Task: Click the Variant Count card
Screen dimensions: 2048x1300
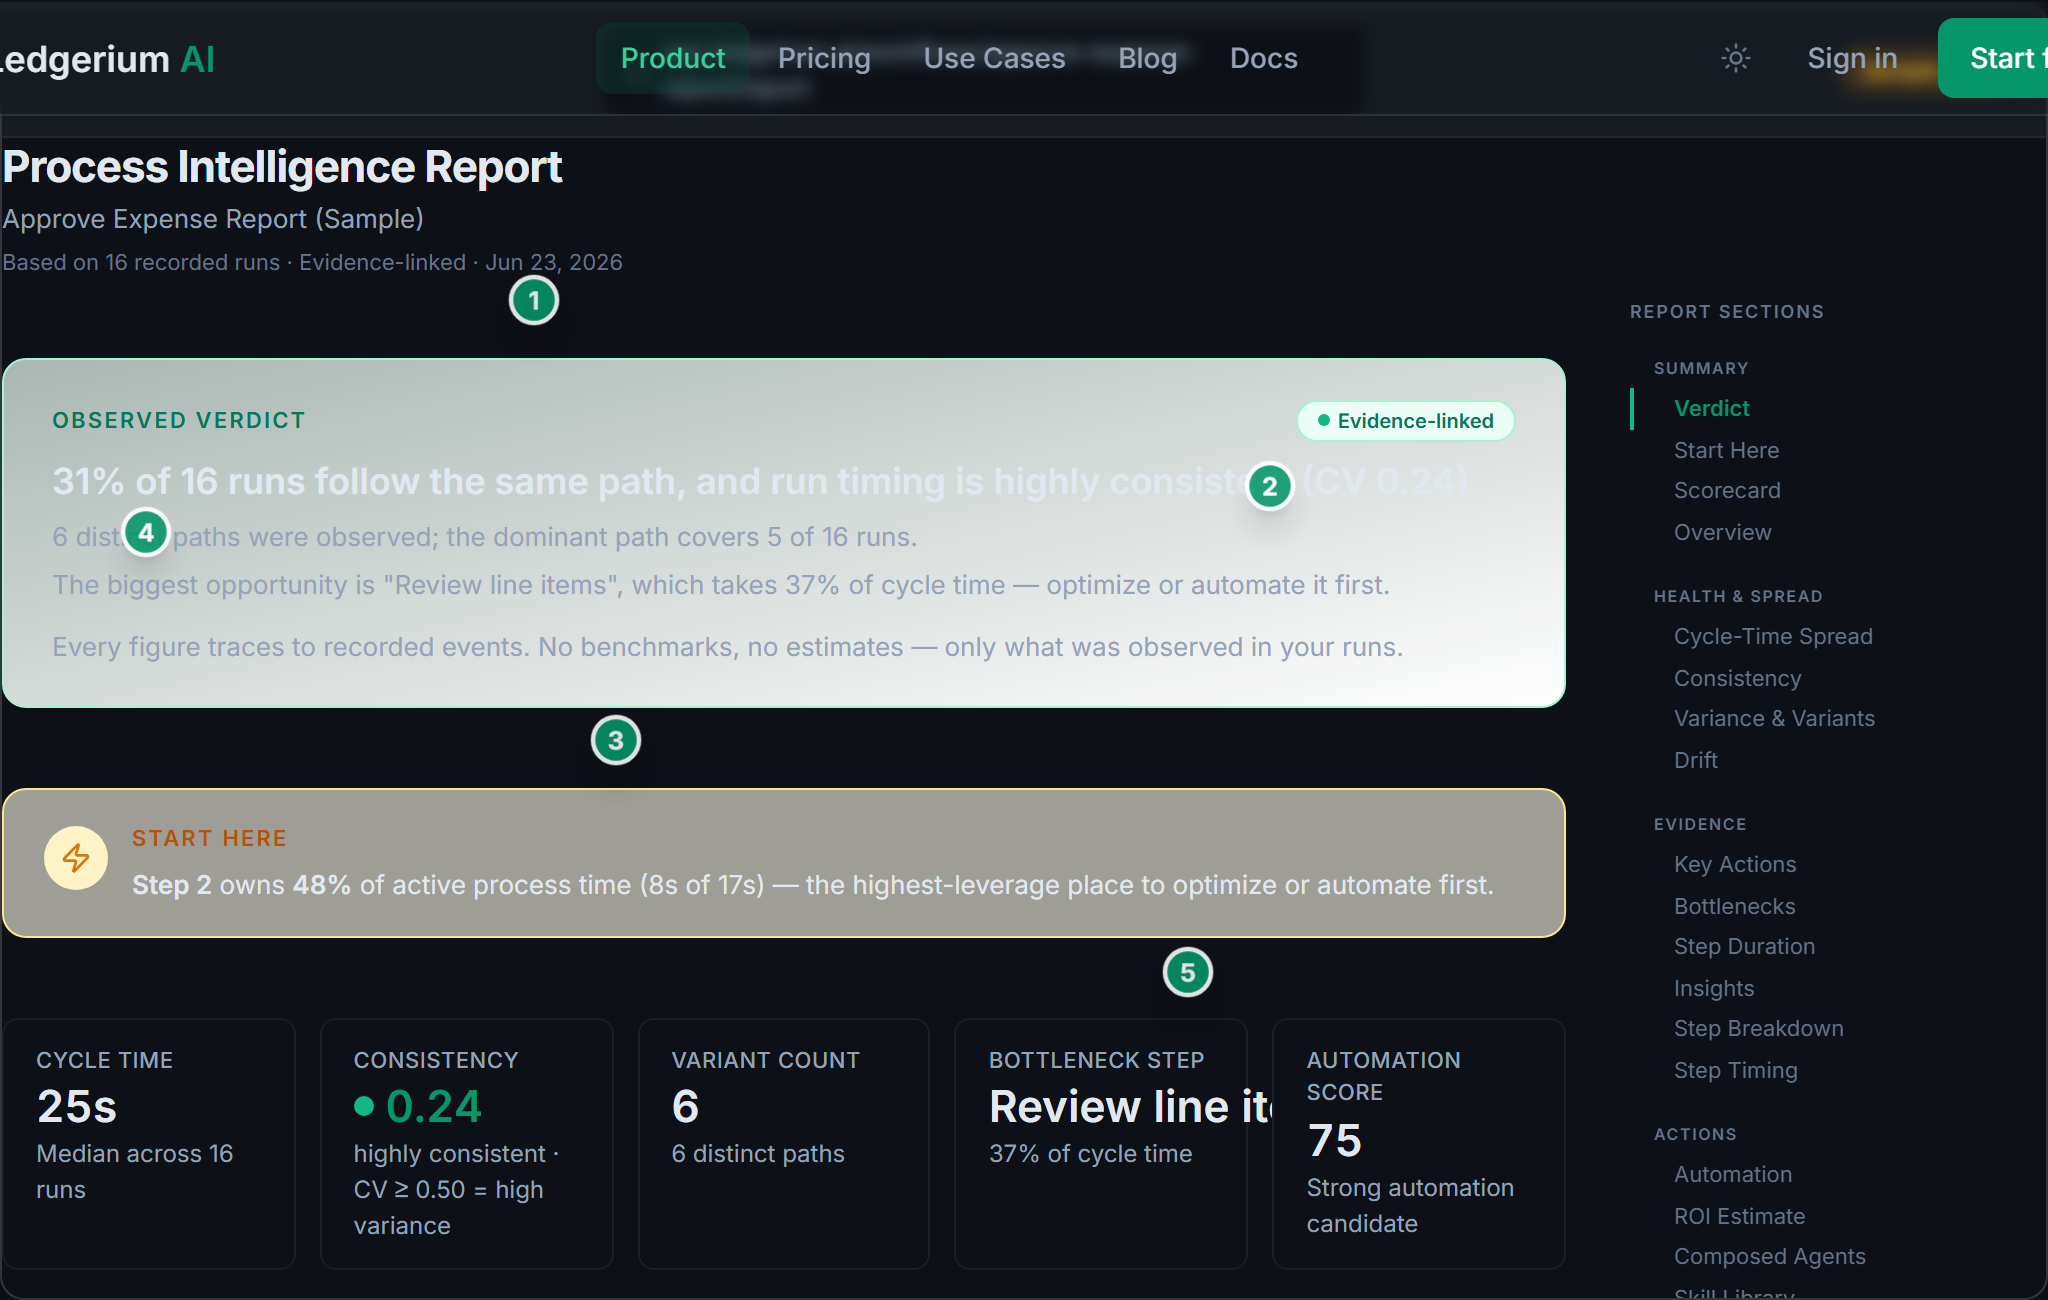Action: tap(784, 1144)
